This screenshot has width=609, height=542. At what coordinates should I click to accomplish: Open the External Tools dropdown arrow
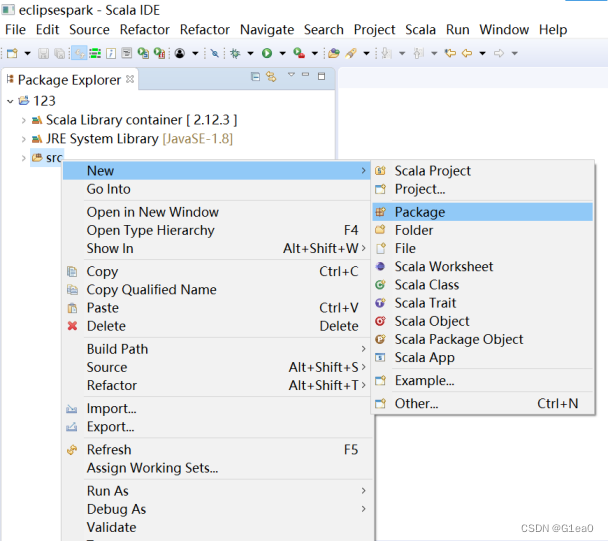pyautogui.click(x=315, y=53)
